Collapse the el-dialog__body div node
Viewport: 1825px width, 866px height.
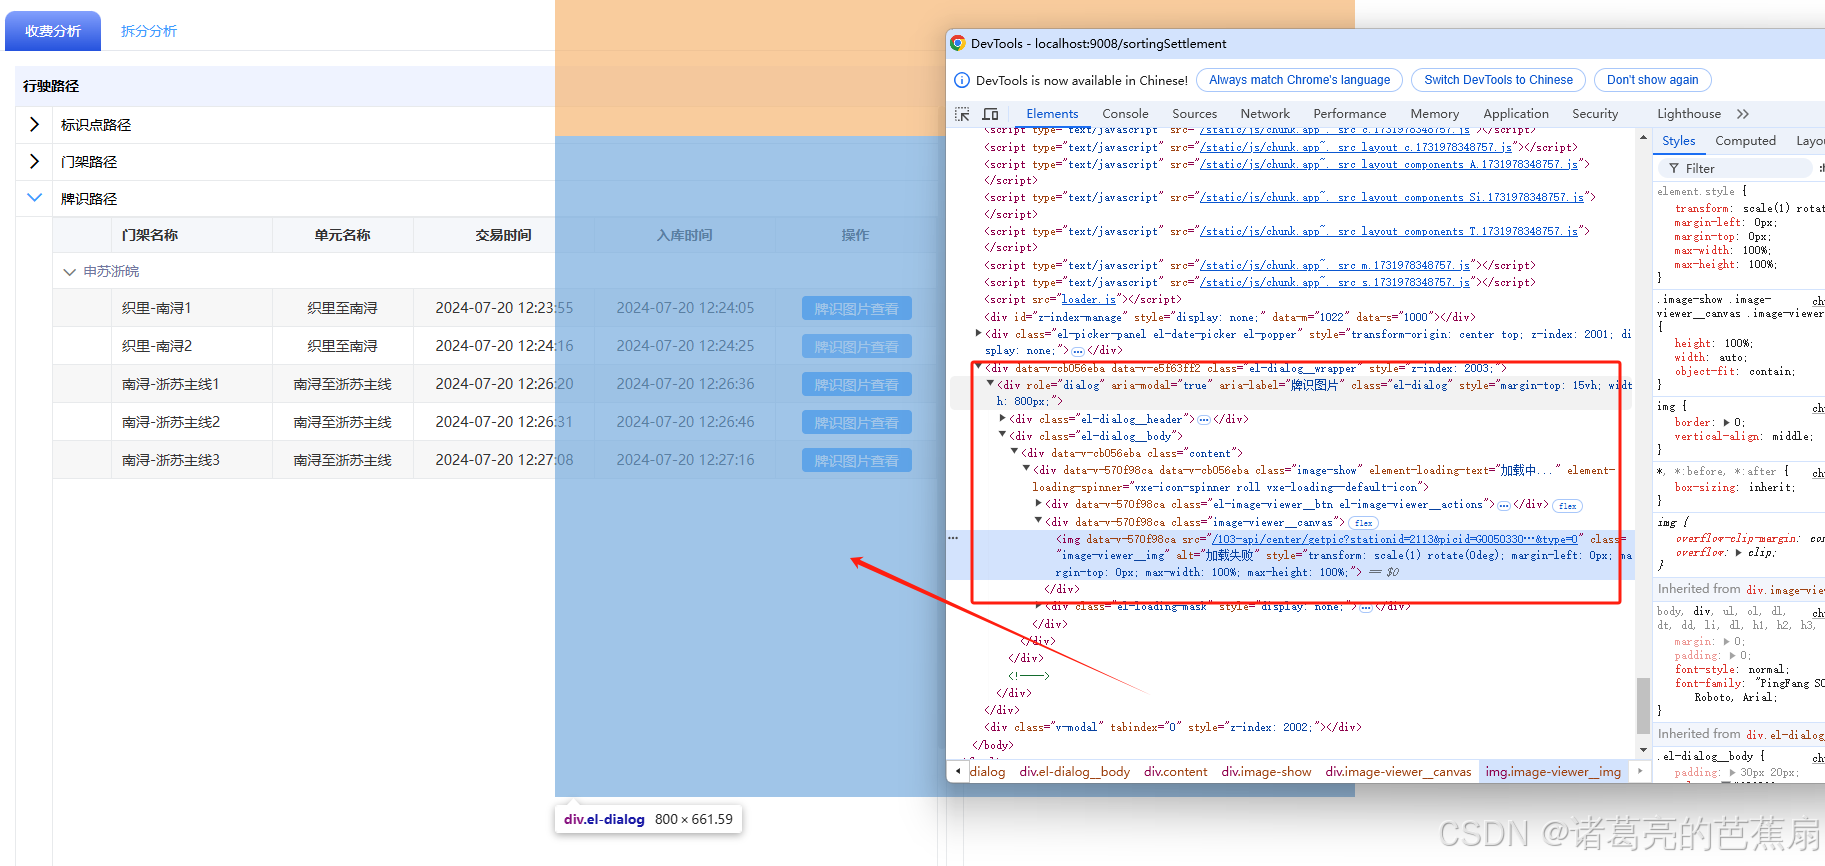pos(1002,436)
